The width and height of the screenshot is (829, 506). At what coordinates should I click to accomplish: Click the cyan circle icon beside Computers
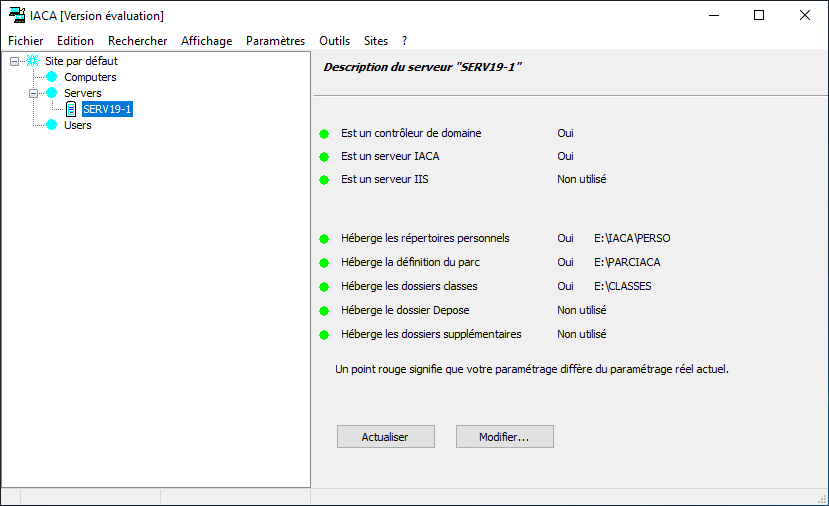[51, 77]
